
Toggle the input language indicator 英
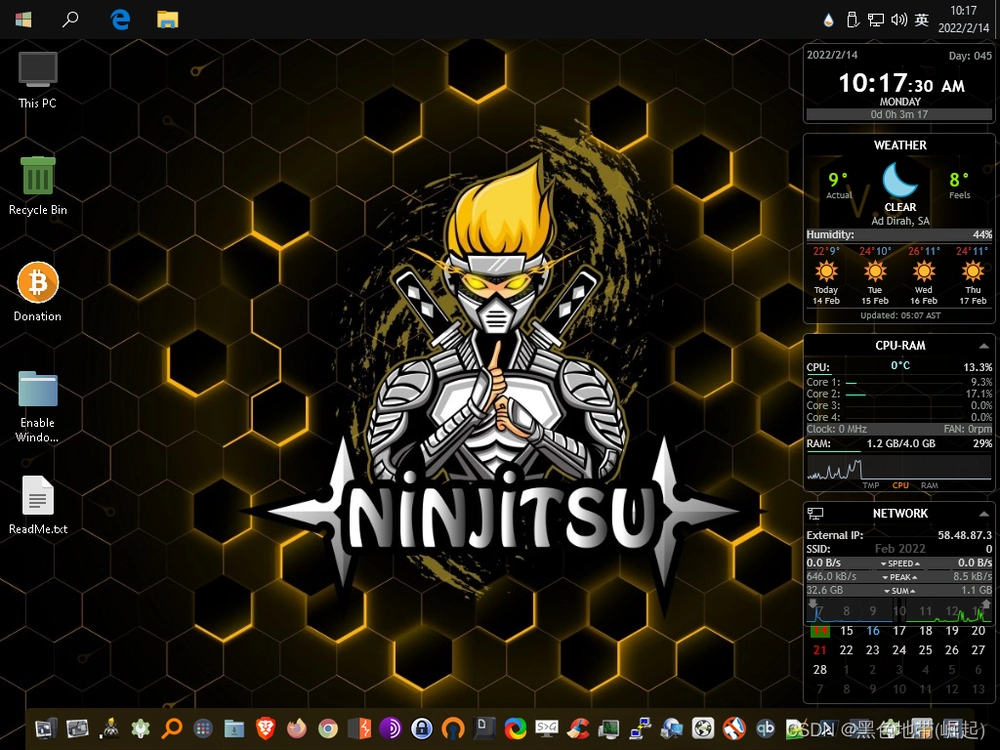[922, 20]
